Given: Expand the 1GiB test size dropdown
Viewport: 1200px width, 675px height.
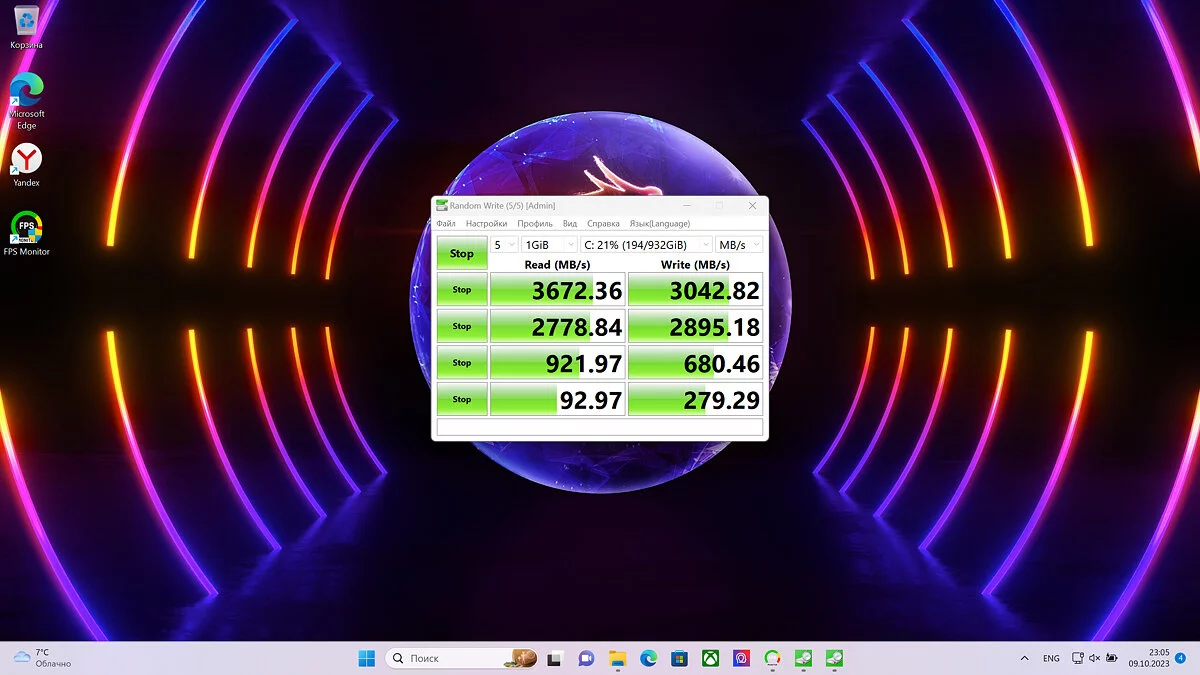Looking at the screenshot, I should (x=549, y=245).
